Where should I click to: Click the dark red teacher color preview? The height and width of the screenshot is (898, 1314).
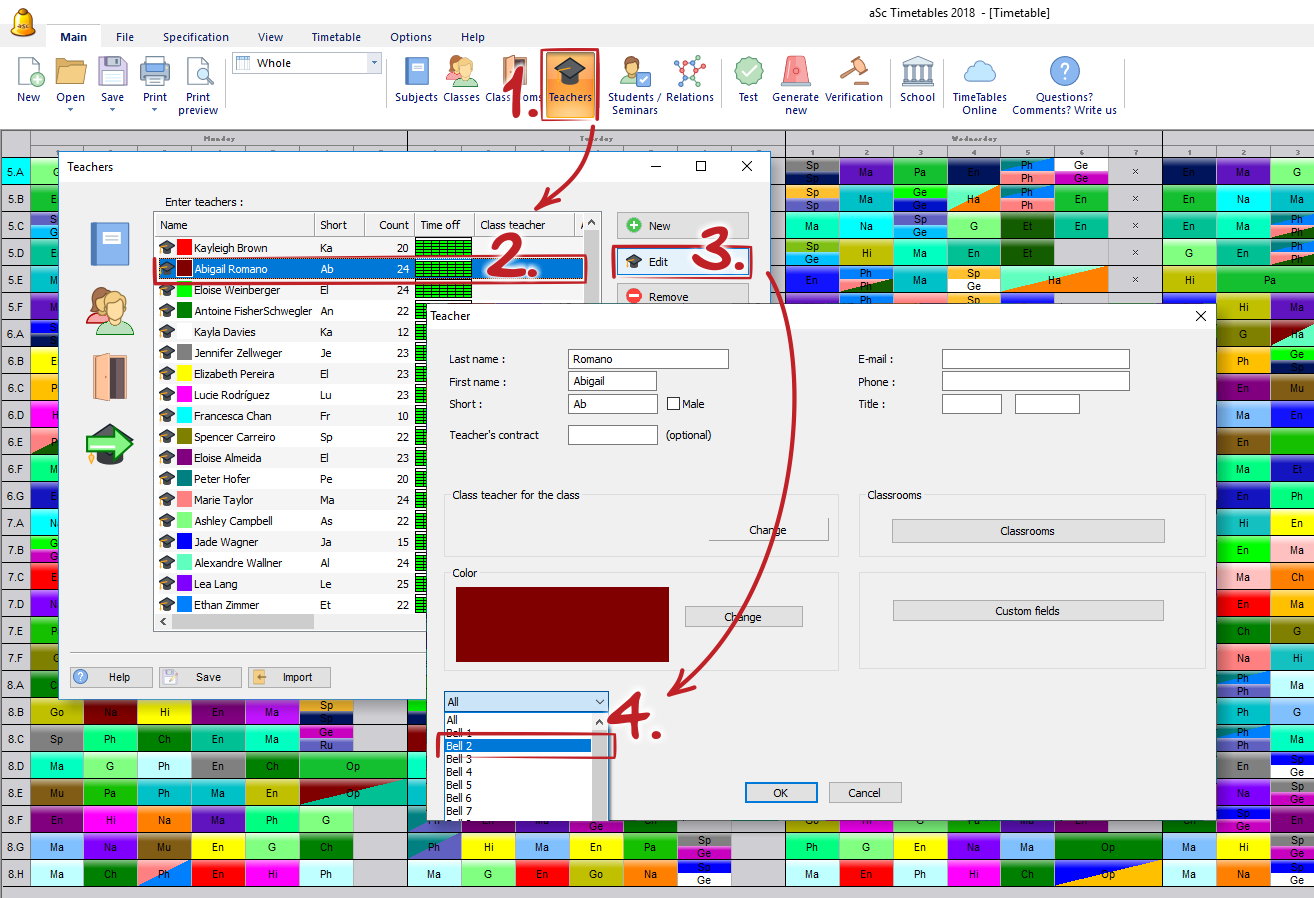pyautogui.click(x=562, y=624)
